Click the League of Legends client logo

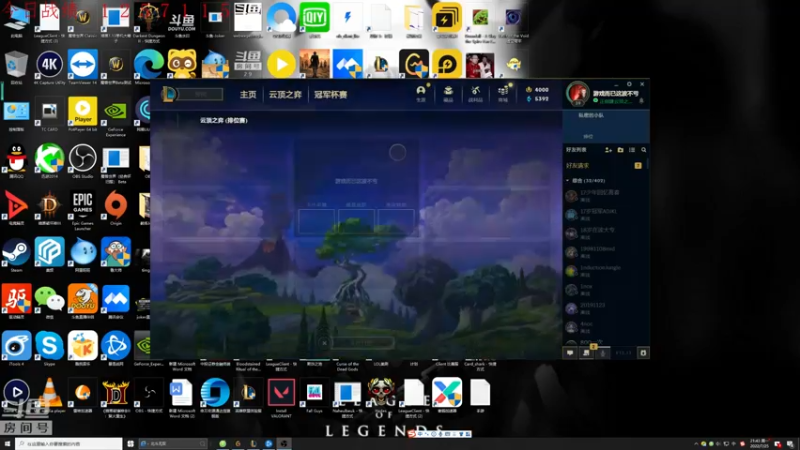click(169, 94)
